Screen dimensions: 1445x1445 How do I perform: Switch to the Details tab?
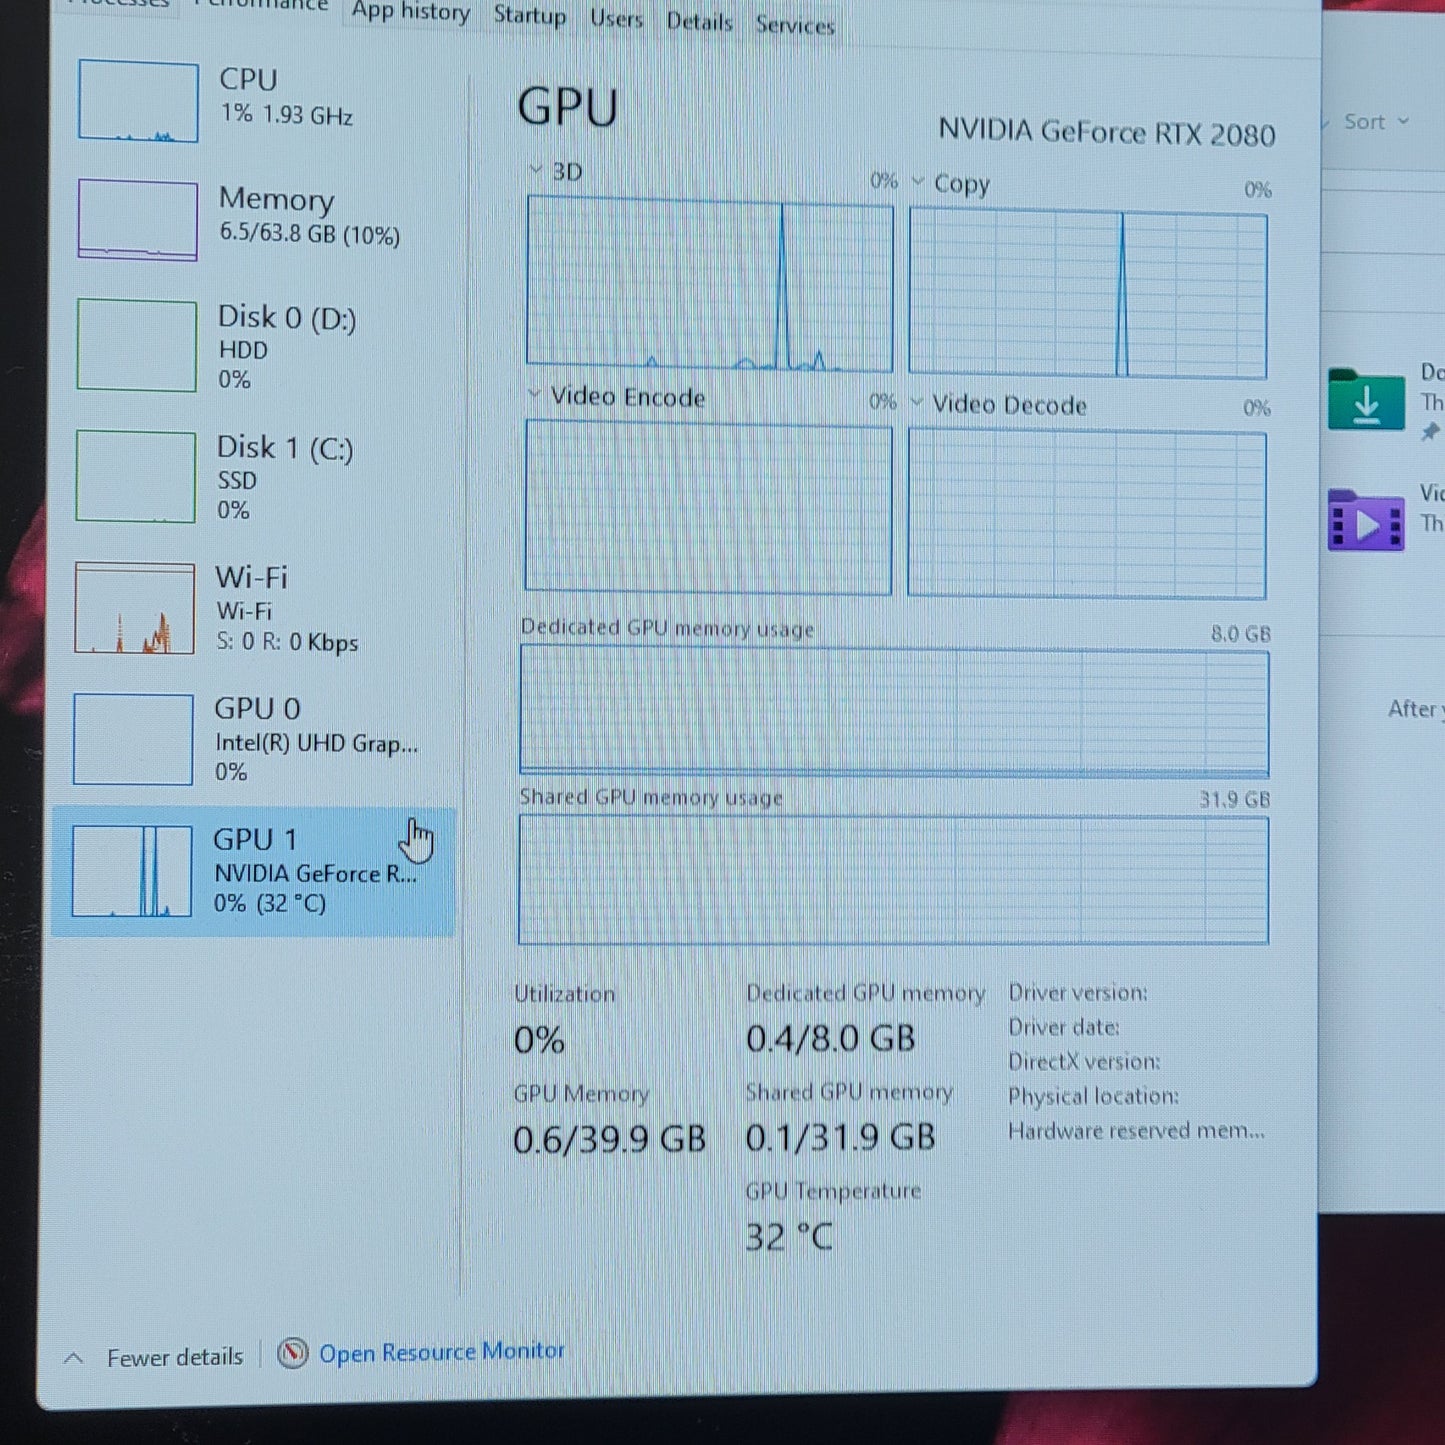(x=699, y=22)
